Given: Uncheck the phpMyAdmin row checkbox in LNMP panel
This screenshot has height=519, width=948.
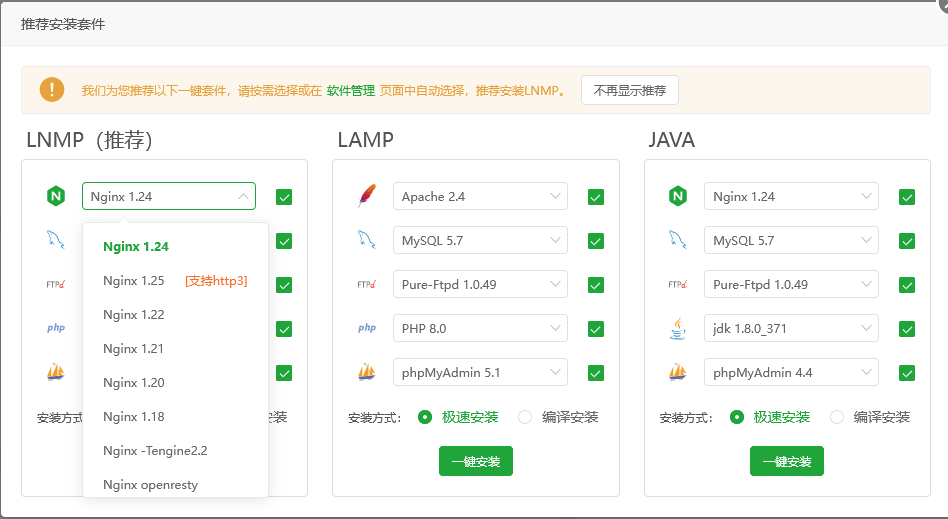Looking at the screenshot, I should pyautogui.click(x=284, y=373).
